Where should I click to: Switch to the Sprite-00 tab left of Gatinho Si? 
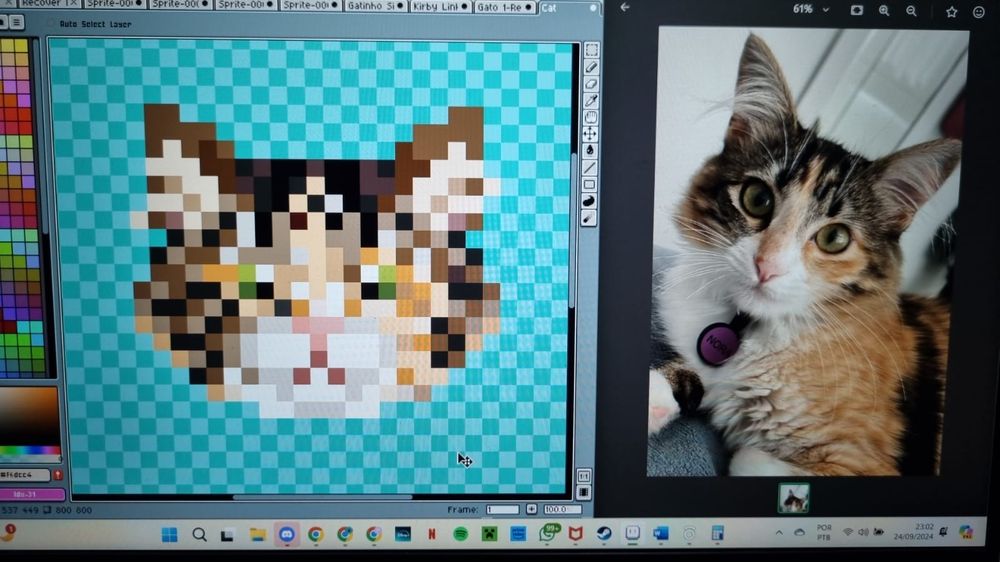coord(310,5)
